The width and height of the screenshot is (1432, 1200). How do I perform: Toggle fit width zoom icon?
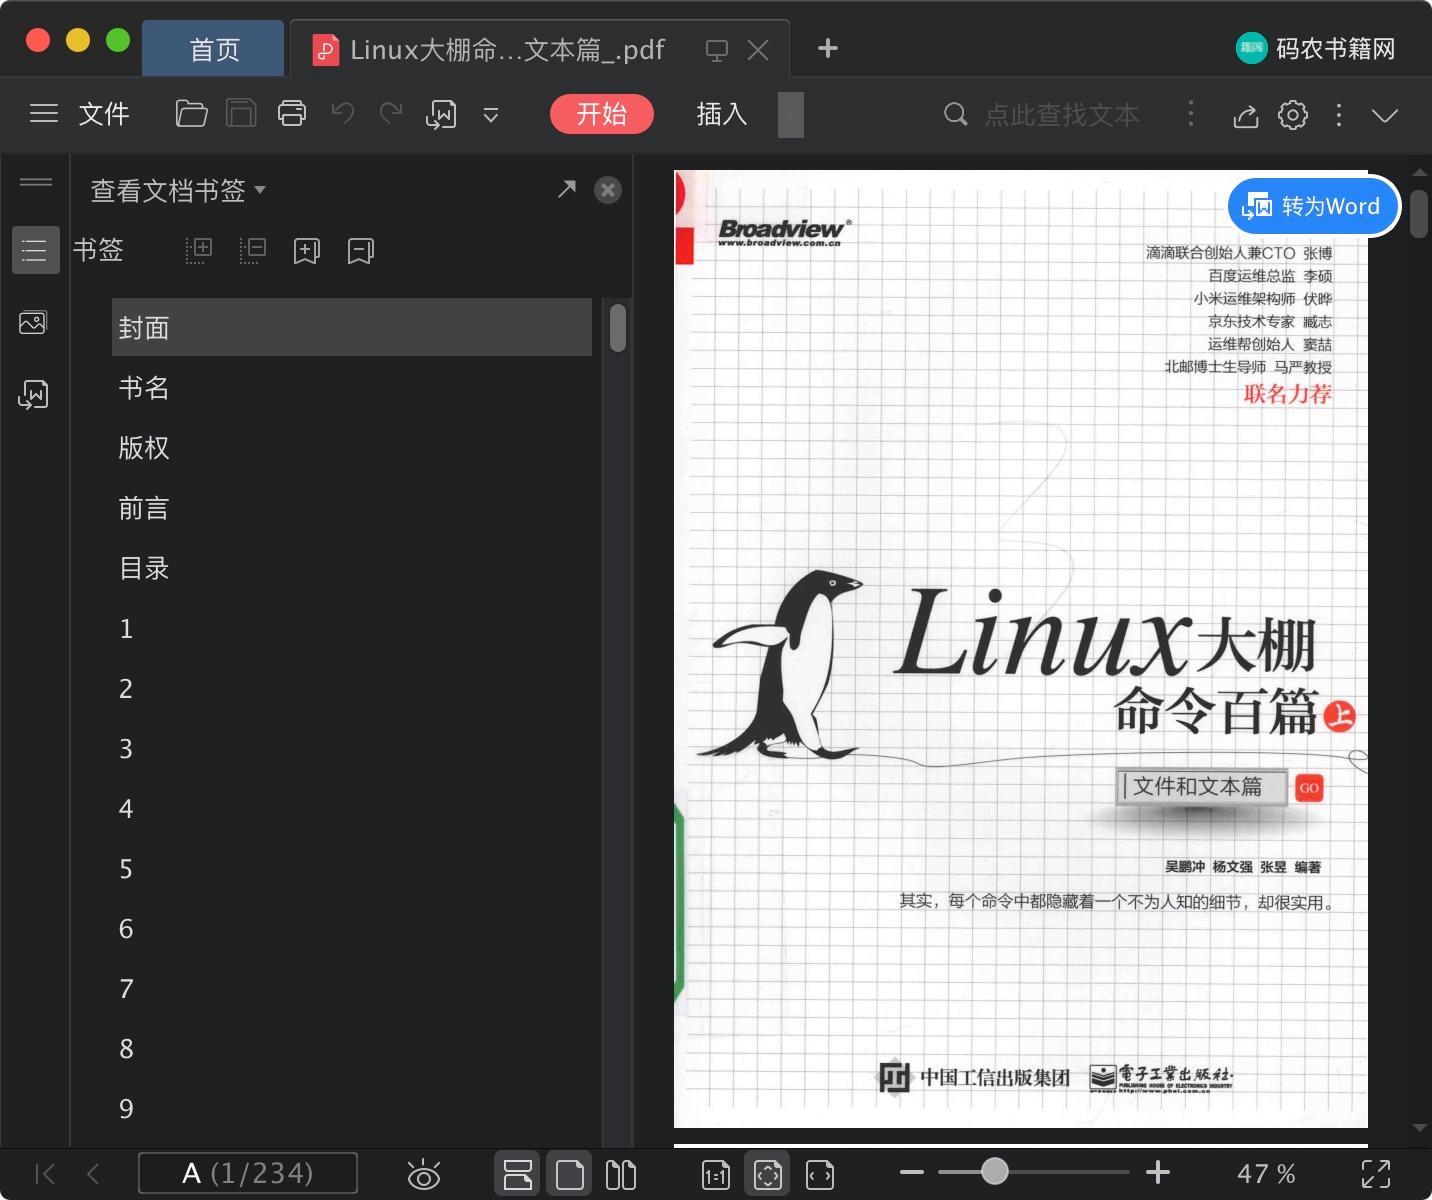[820, 1174]
